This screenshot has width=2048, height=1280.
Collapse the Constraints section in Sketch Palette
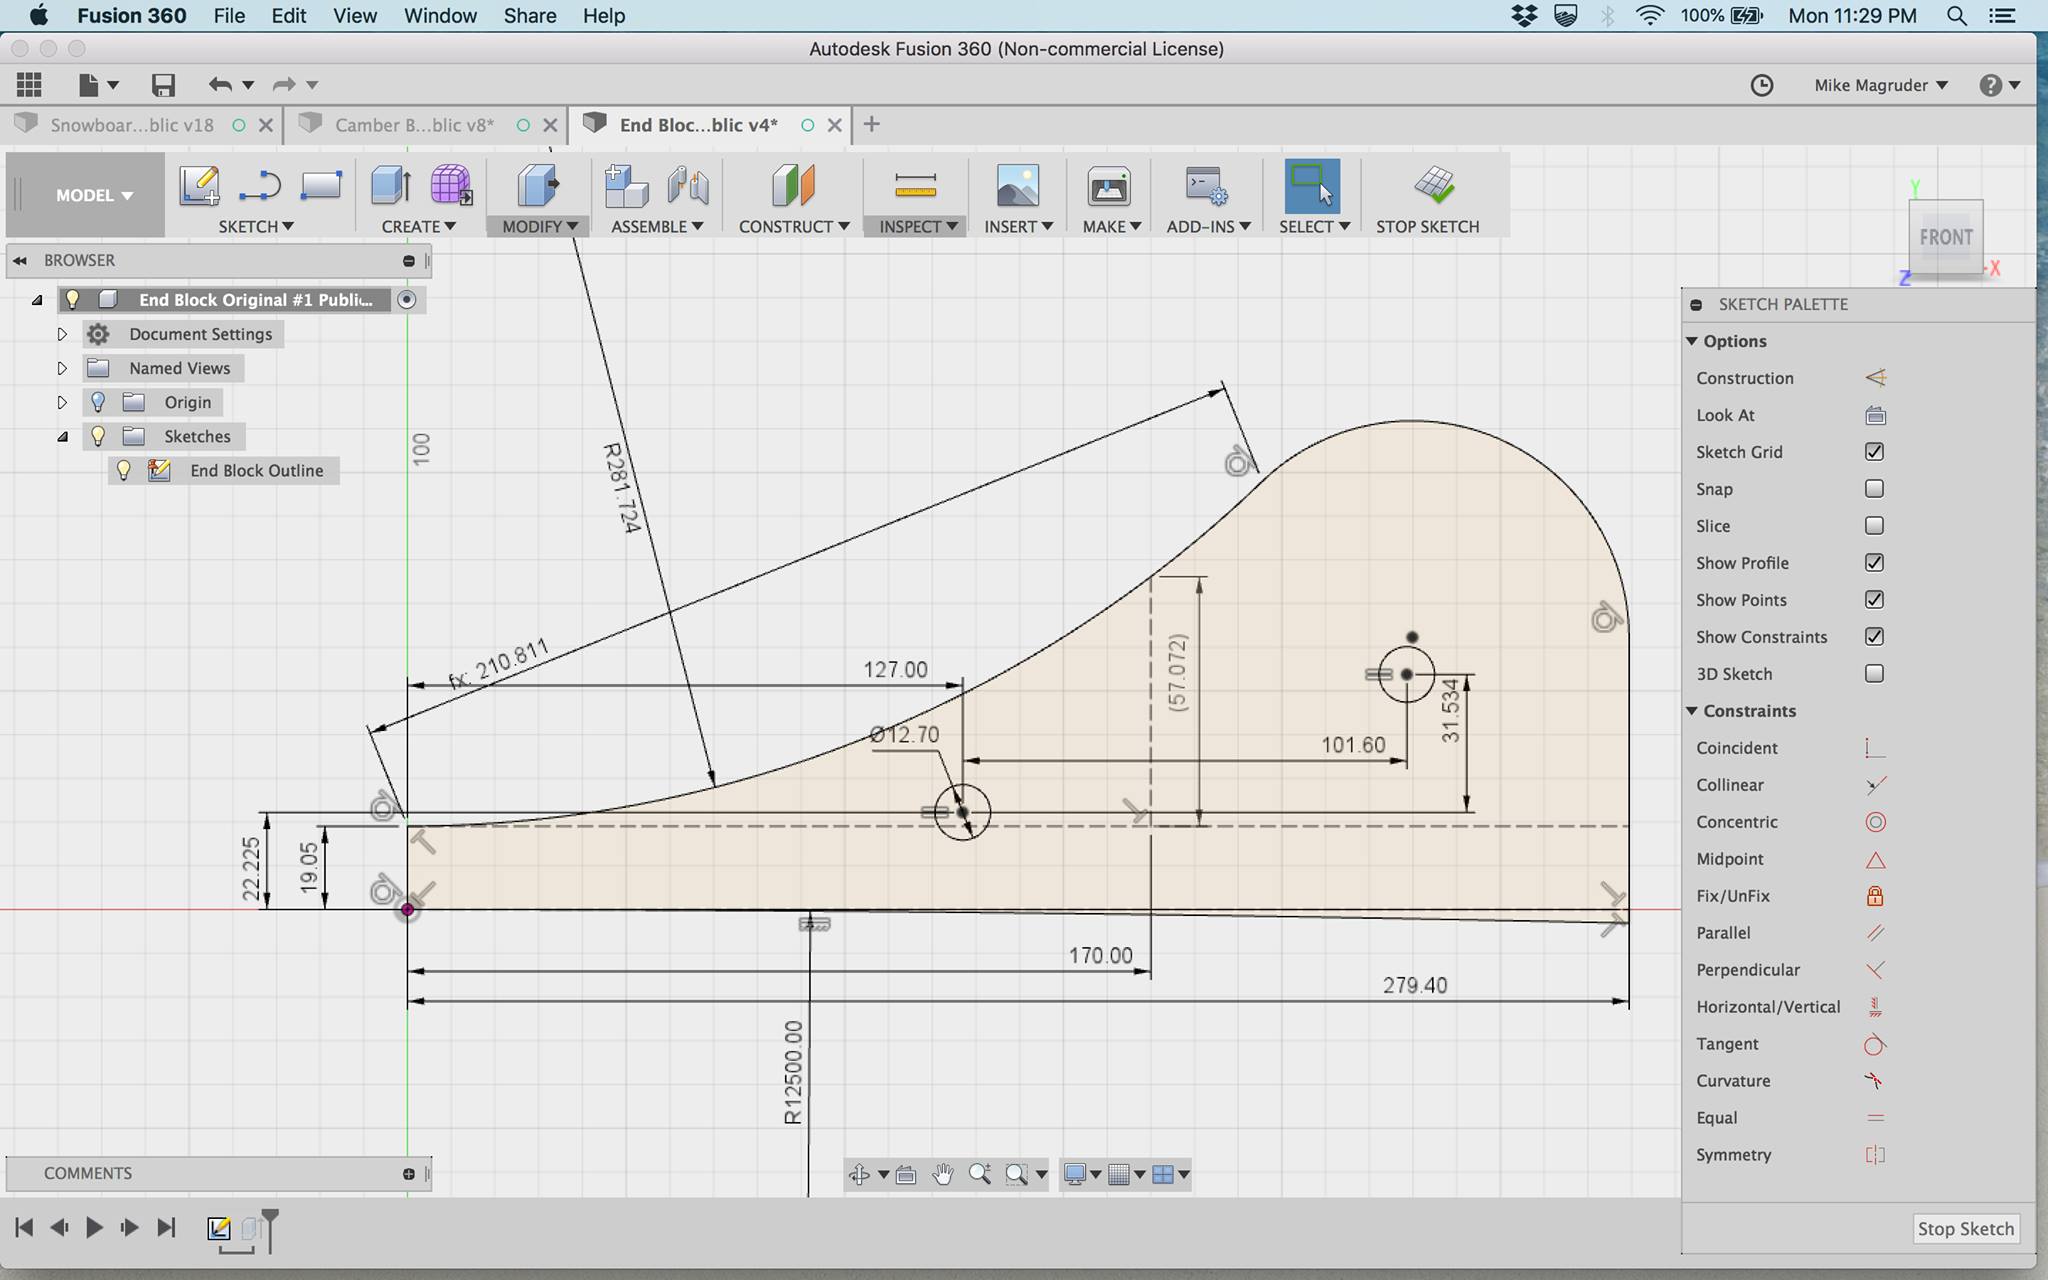point(1692,711)
